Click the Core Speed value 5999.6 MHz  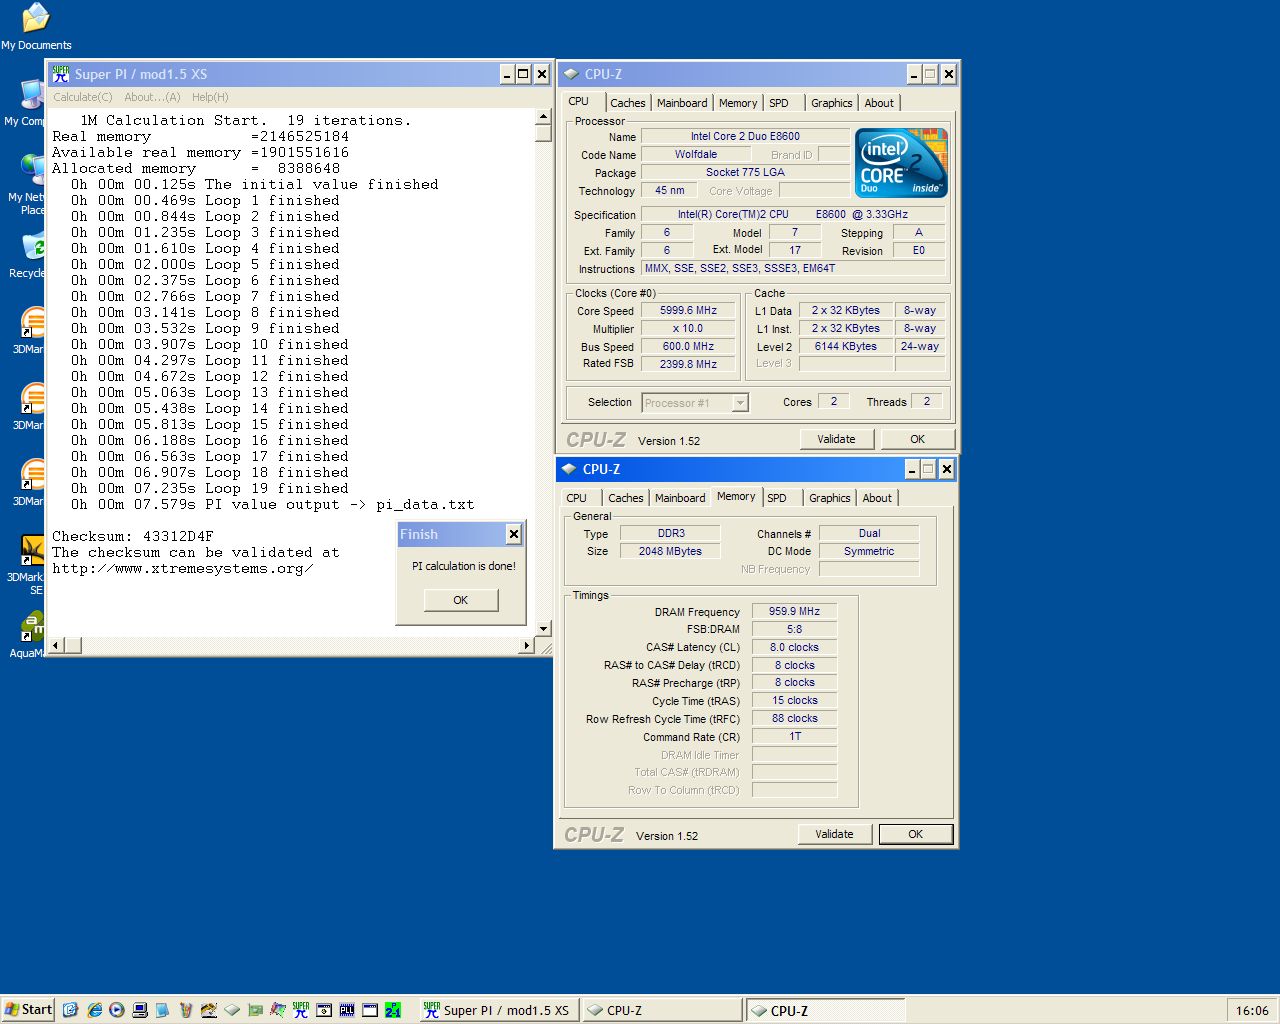689,310
